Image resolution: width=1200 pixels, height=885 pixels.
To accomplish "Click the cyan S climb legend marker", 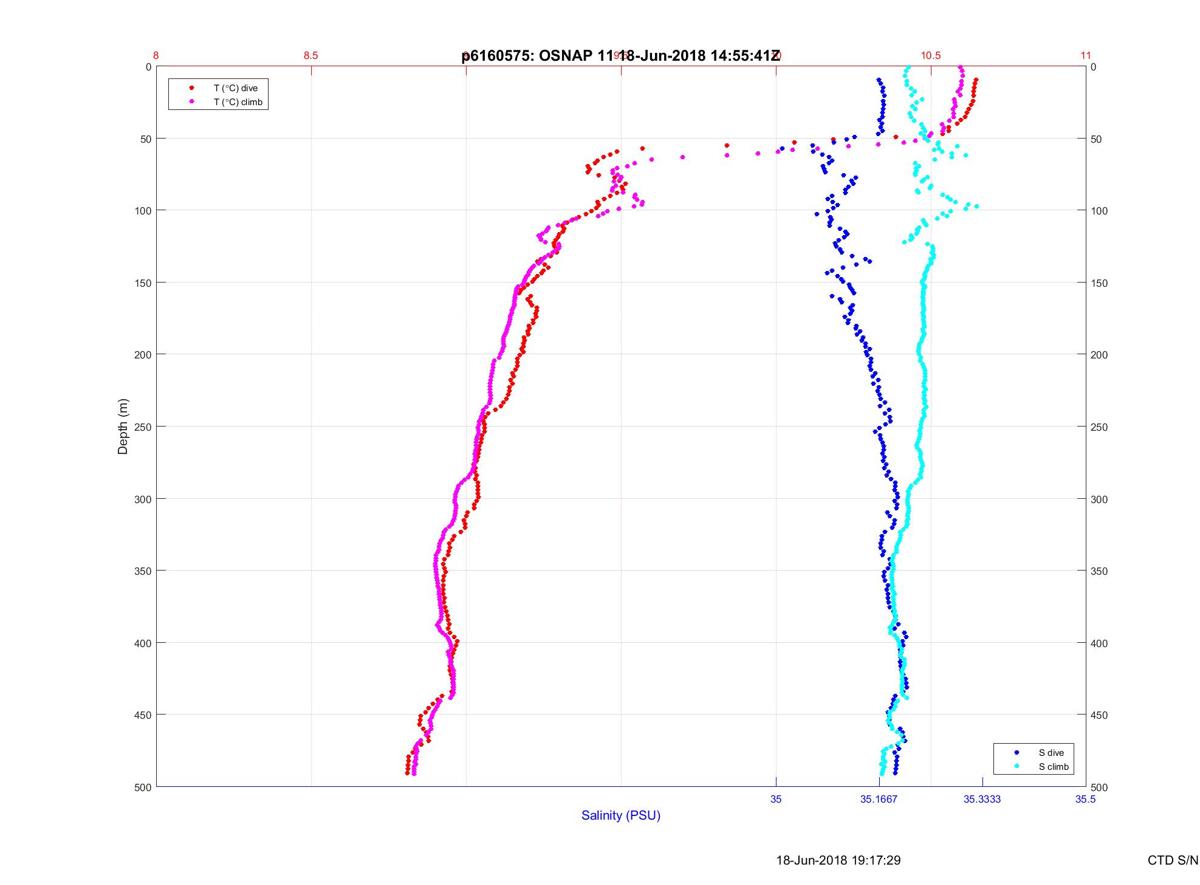I will coord(1017,766).
